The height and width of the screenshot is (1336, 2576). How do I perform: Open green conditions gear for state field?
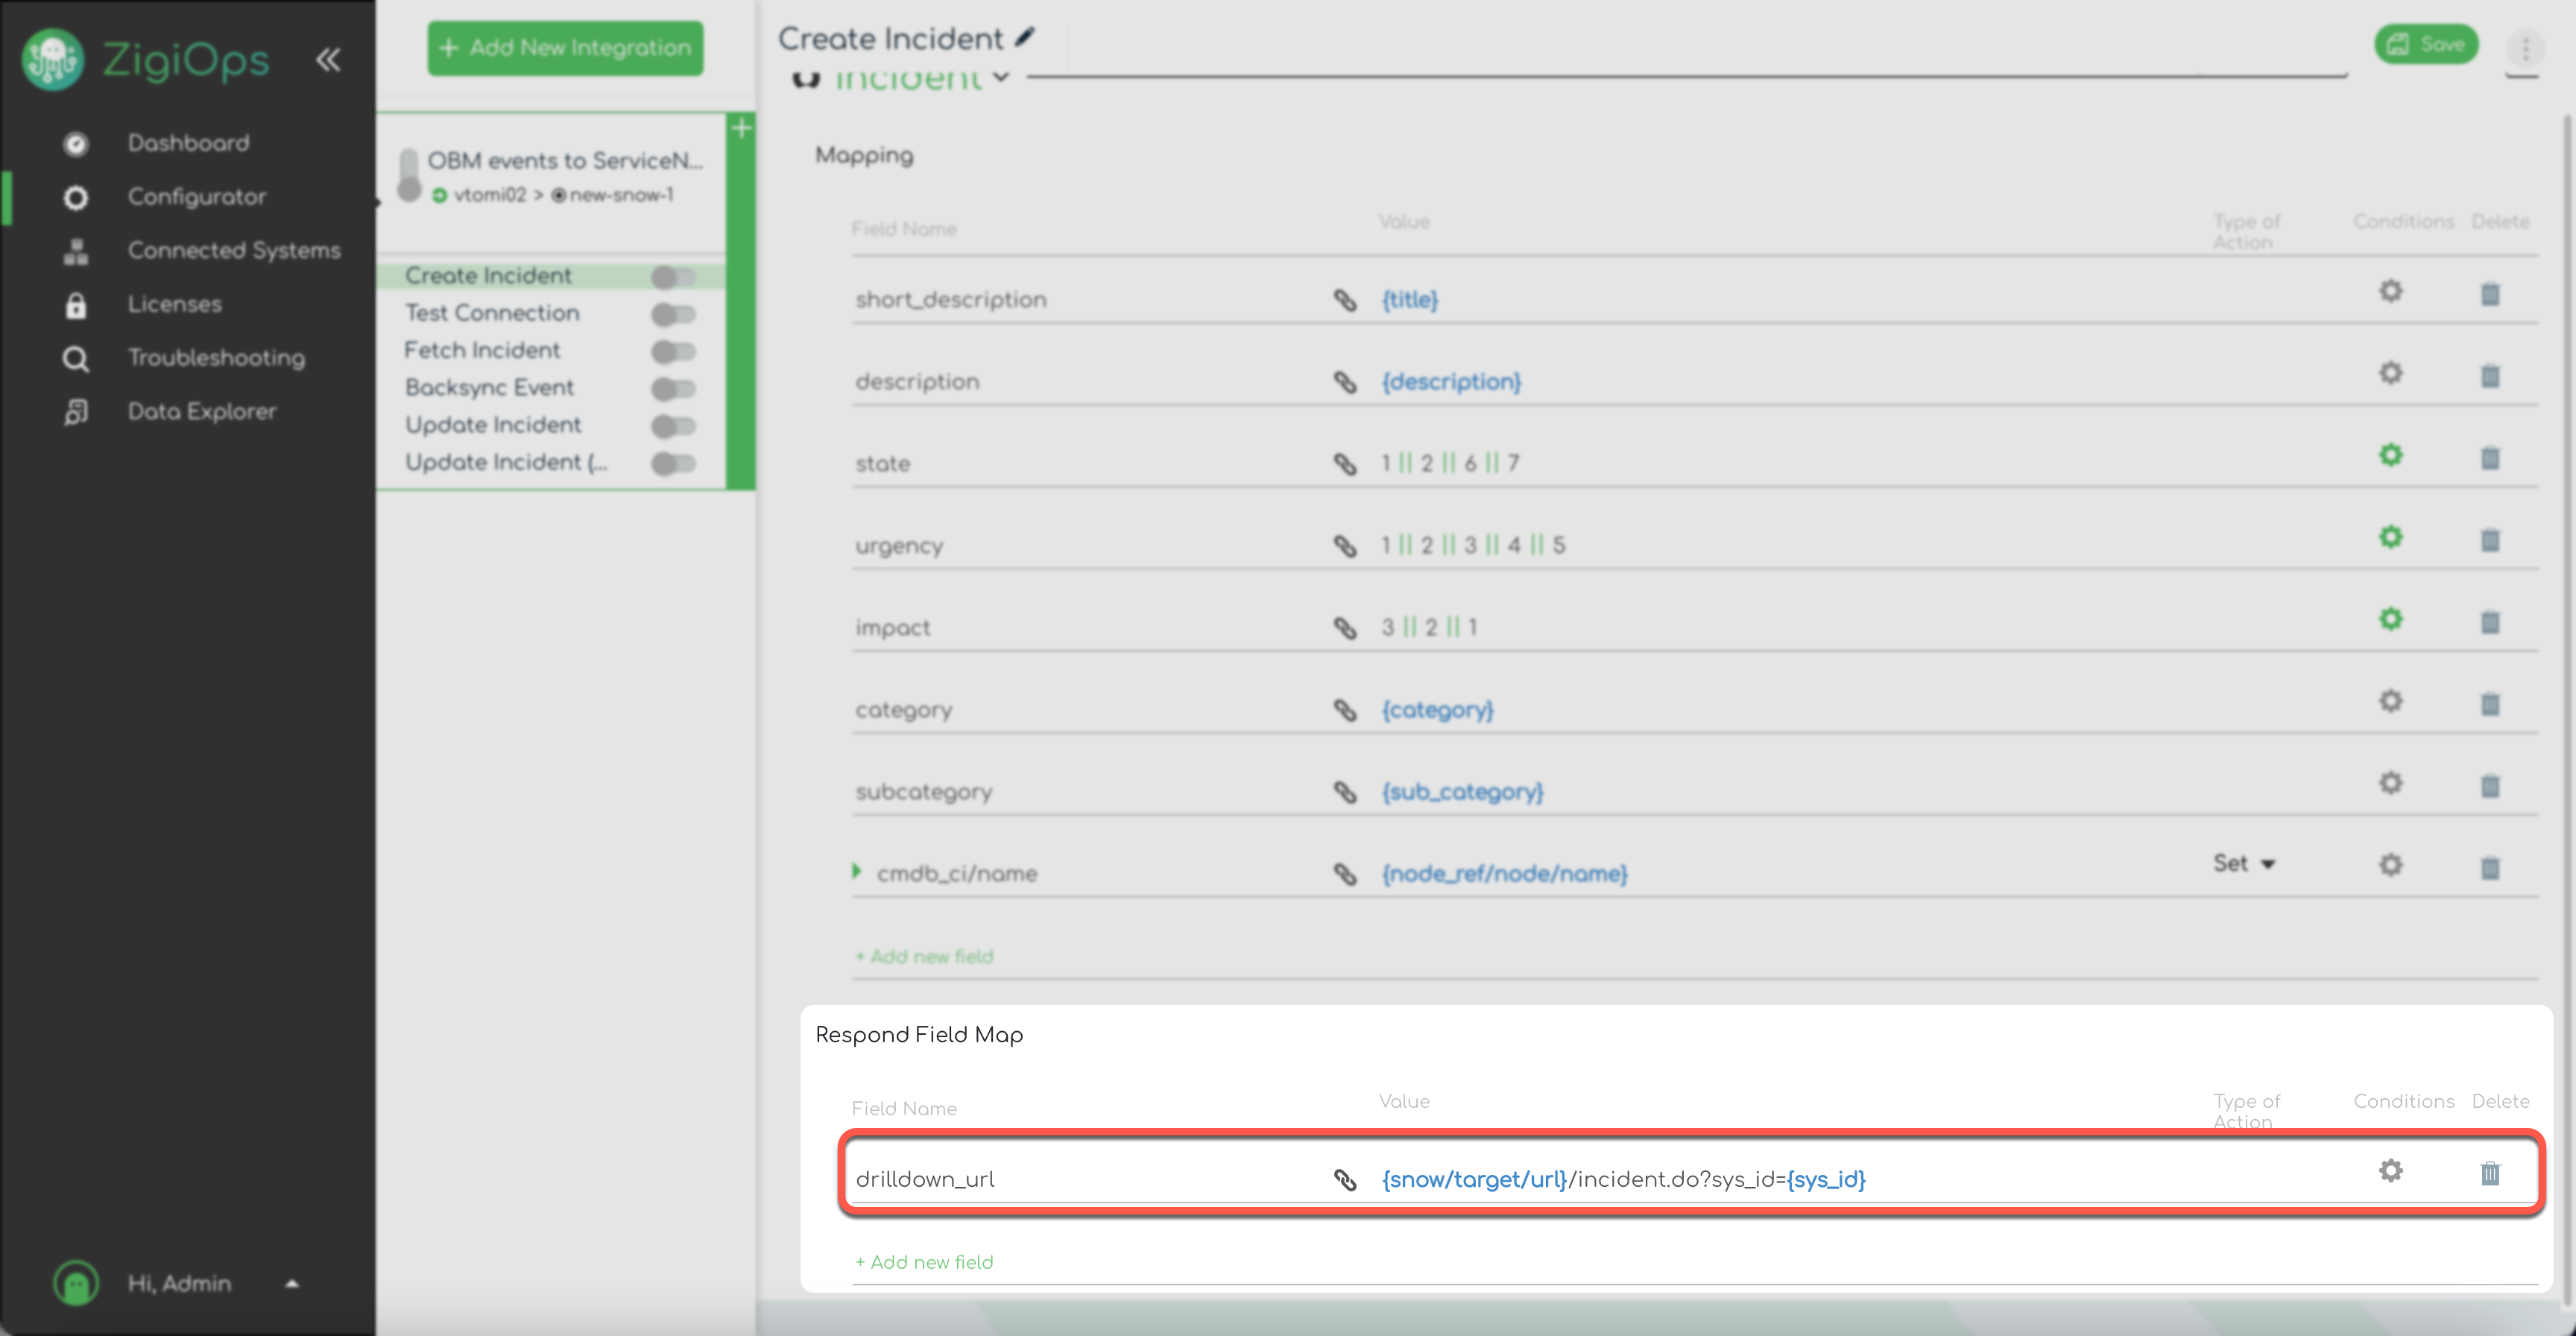pyautogui.click(x=2390, y=455)
